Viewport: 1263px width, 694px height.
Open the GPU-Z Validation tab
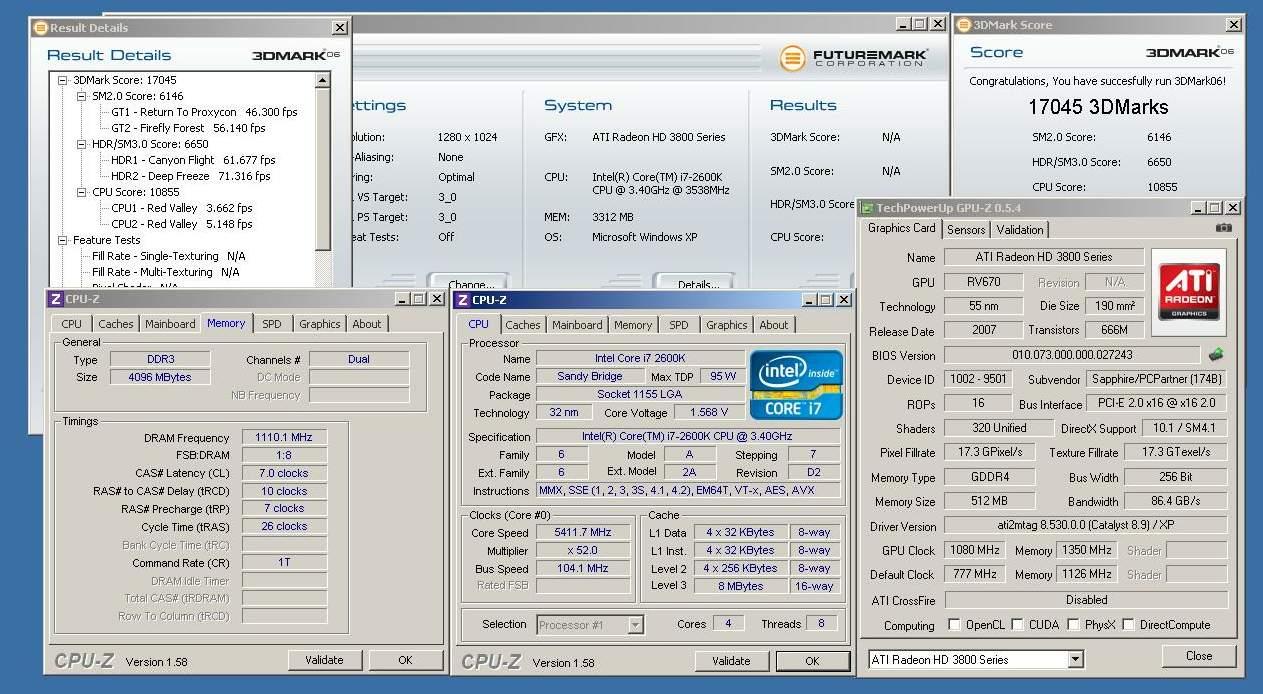[x=1020, y=229]
